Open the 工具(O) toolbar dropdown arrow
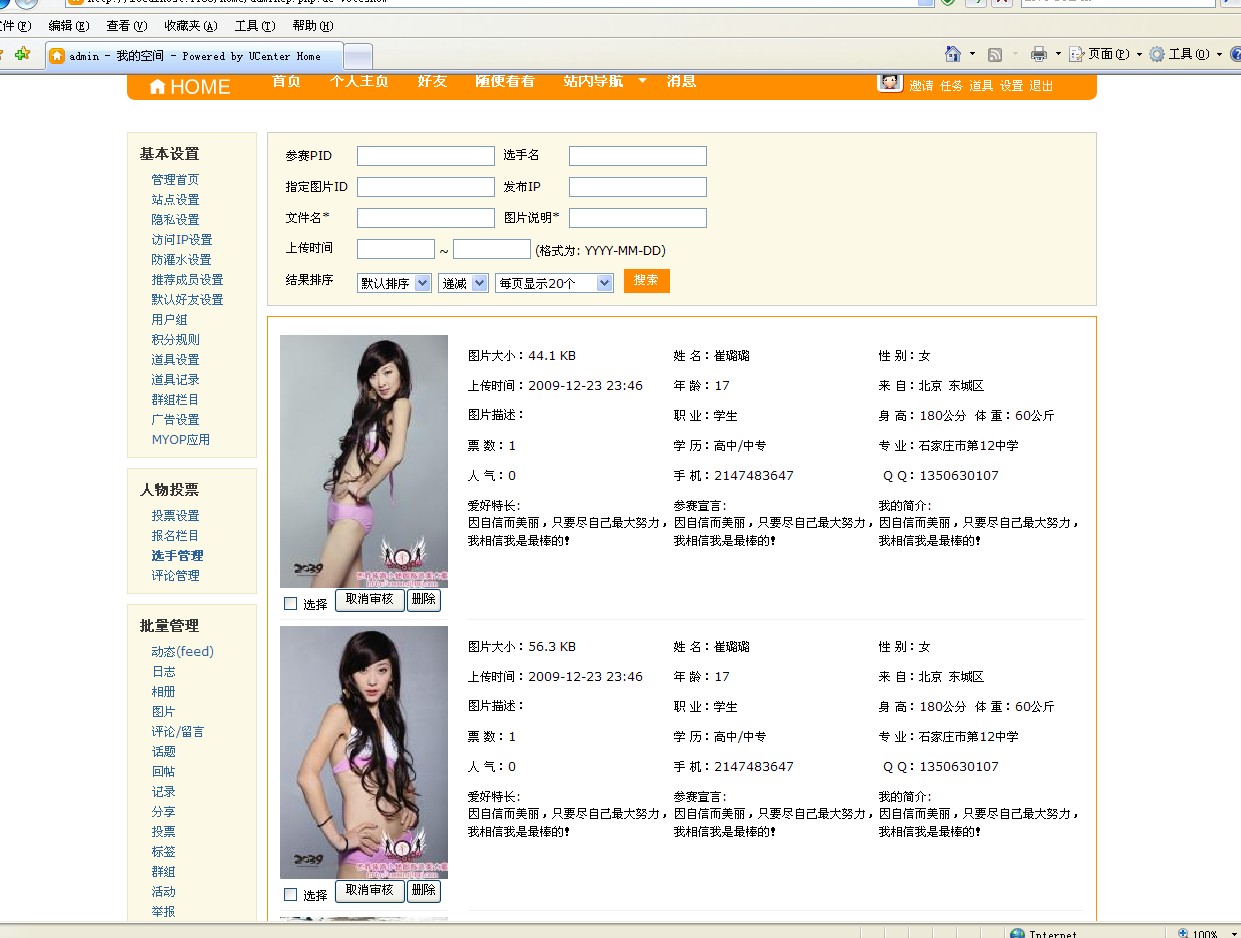1241x938 pixels. tap(1219, 54)
